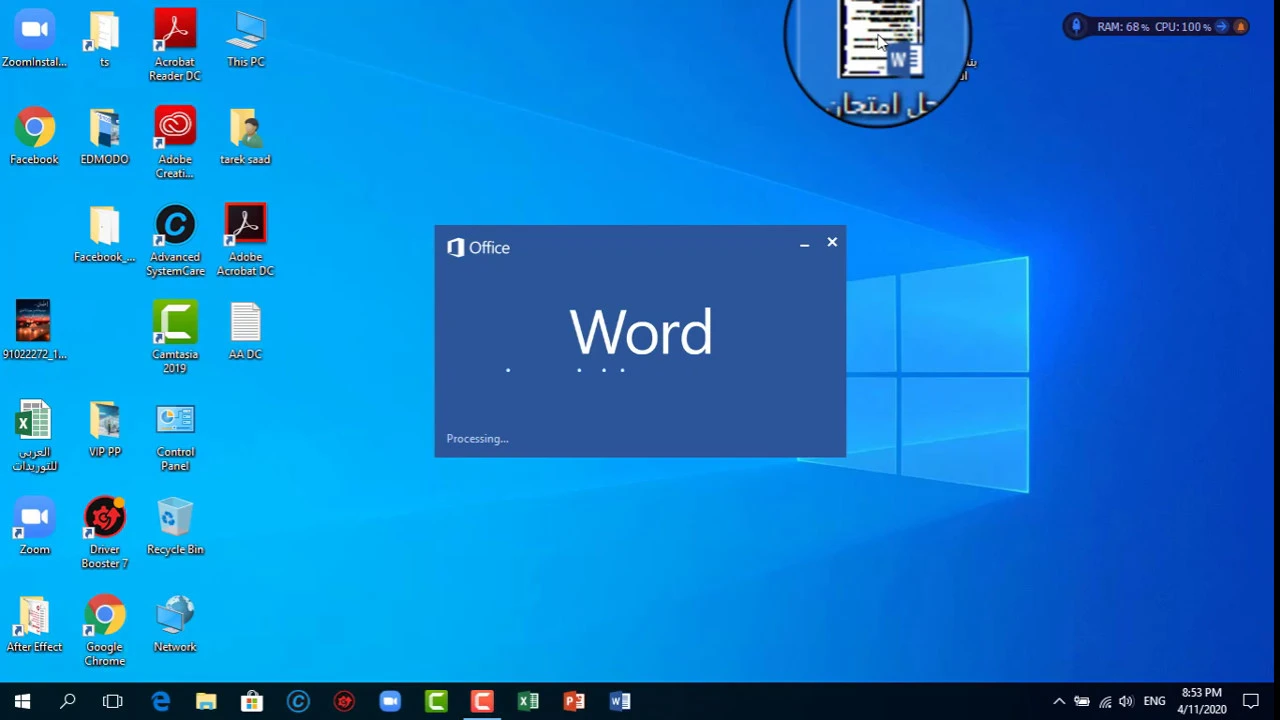Launch Adobe Creati... desktop shortcut
Viewport: 1280px width, 720px height.
pos(175,144)
